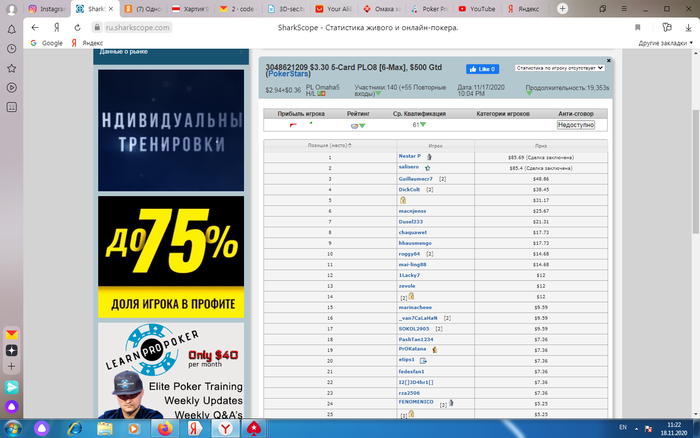Screen dimensions: 700x438
Task: Click the ru.sharkscope.com address field
Action: [x=138, y=28]
